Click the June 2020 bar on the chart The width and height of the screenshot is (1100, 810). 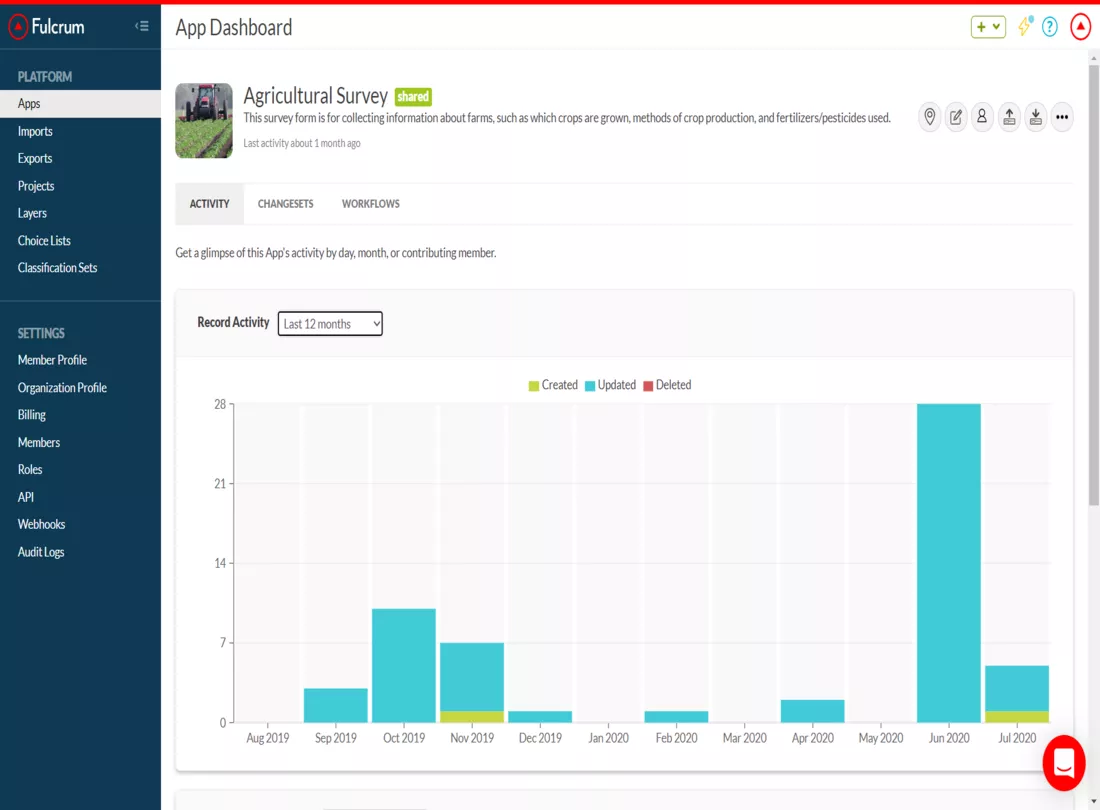(948, 560)
